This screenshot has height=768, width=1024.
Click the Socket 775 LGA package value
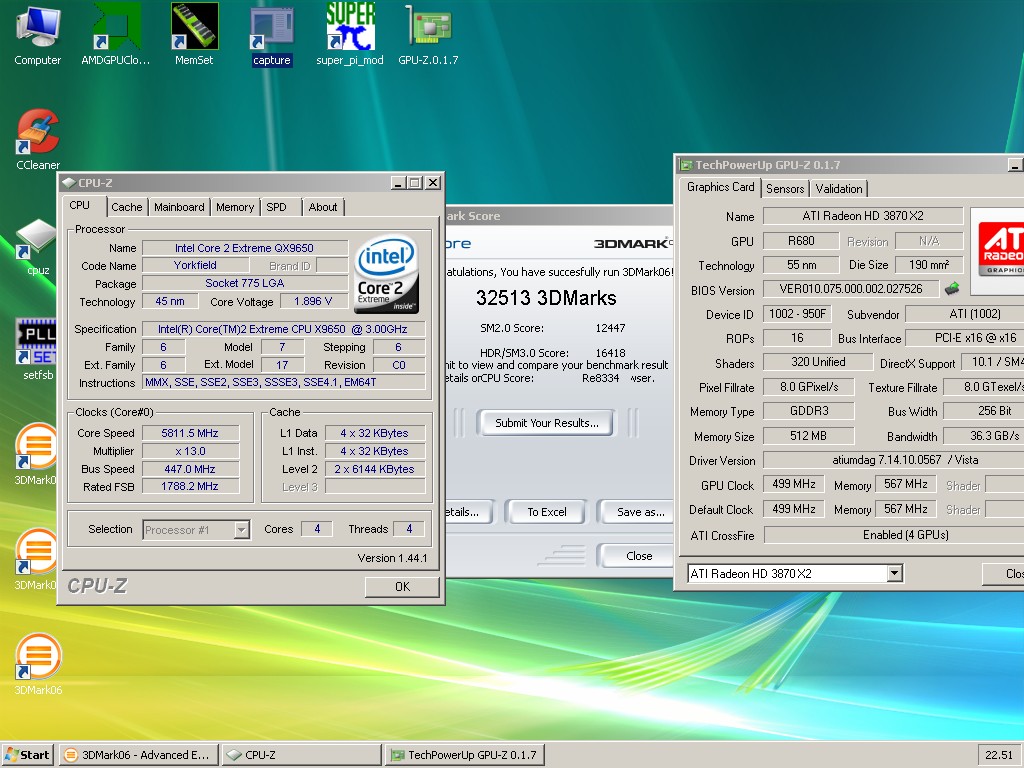coord(245,283)
